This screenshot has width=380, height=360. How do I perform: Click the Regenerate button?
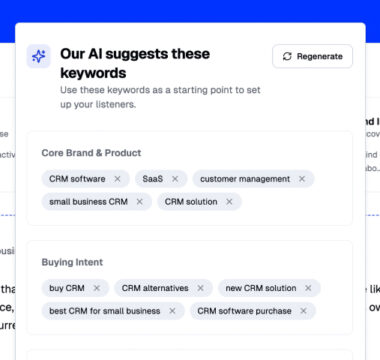[312, 56]
